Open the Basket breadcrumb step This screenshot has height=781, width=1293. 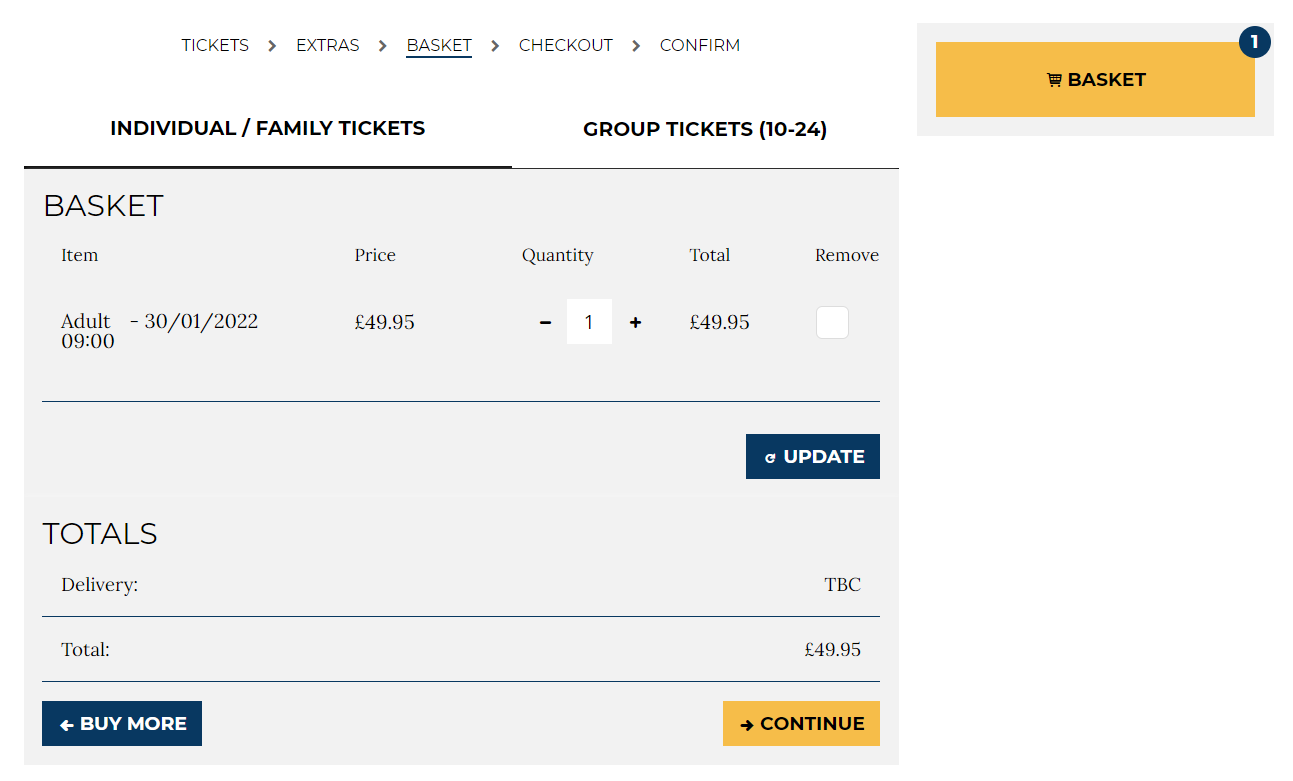pos(438,45)
